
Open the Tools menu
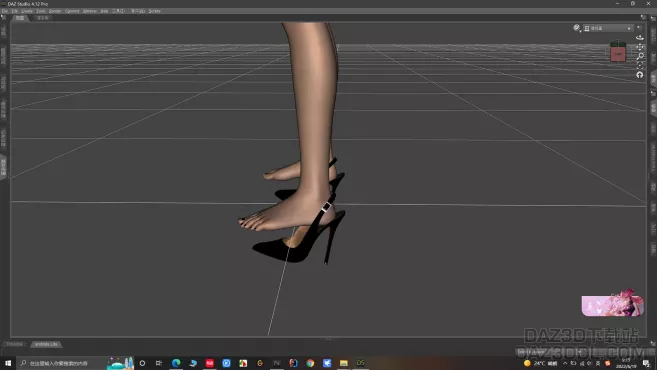tap(41, 11)
